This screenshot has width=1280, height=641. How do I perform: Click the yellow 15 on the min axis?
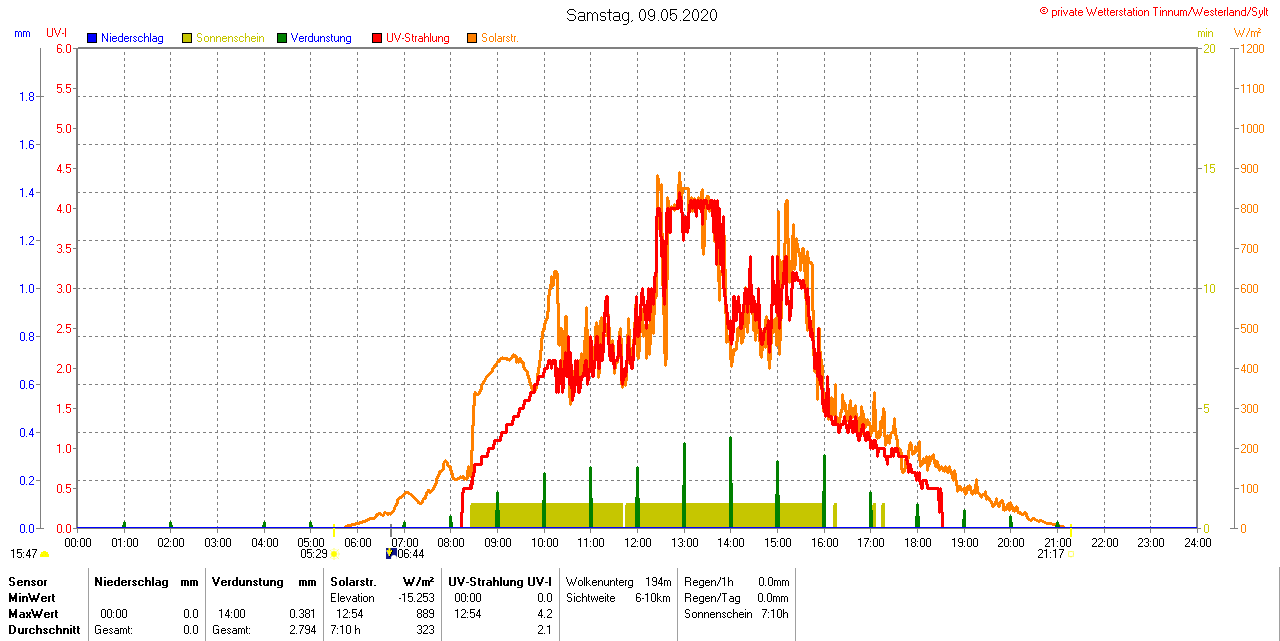tap(1209, 168)
